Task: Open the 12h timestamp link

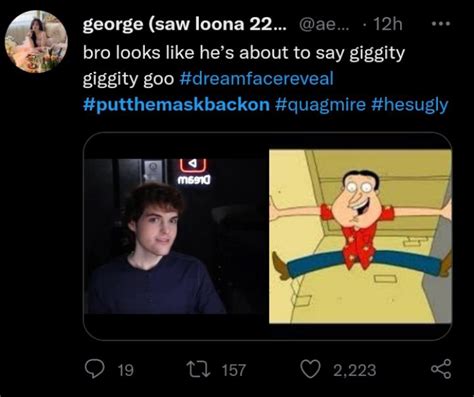Action: coord(388,24)
